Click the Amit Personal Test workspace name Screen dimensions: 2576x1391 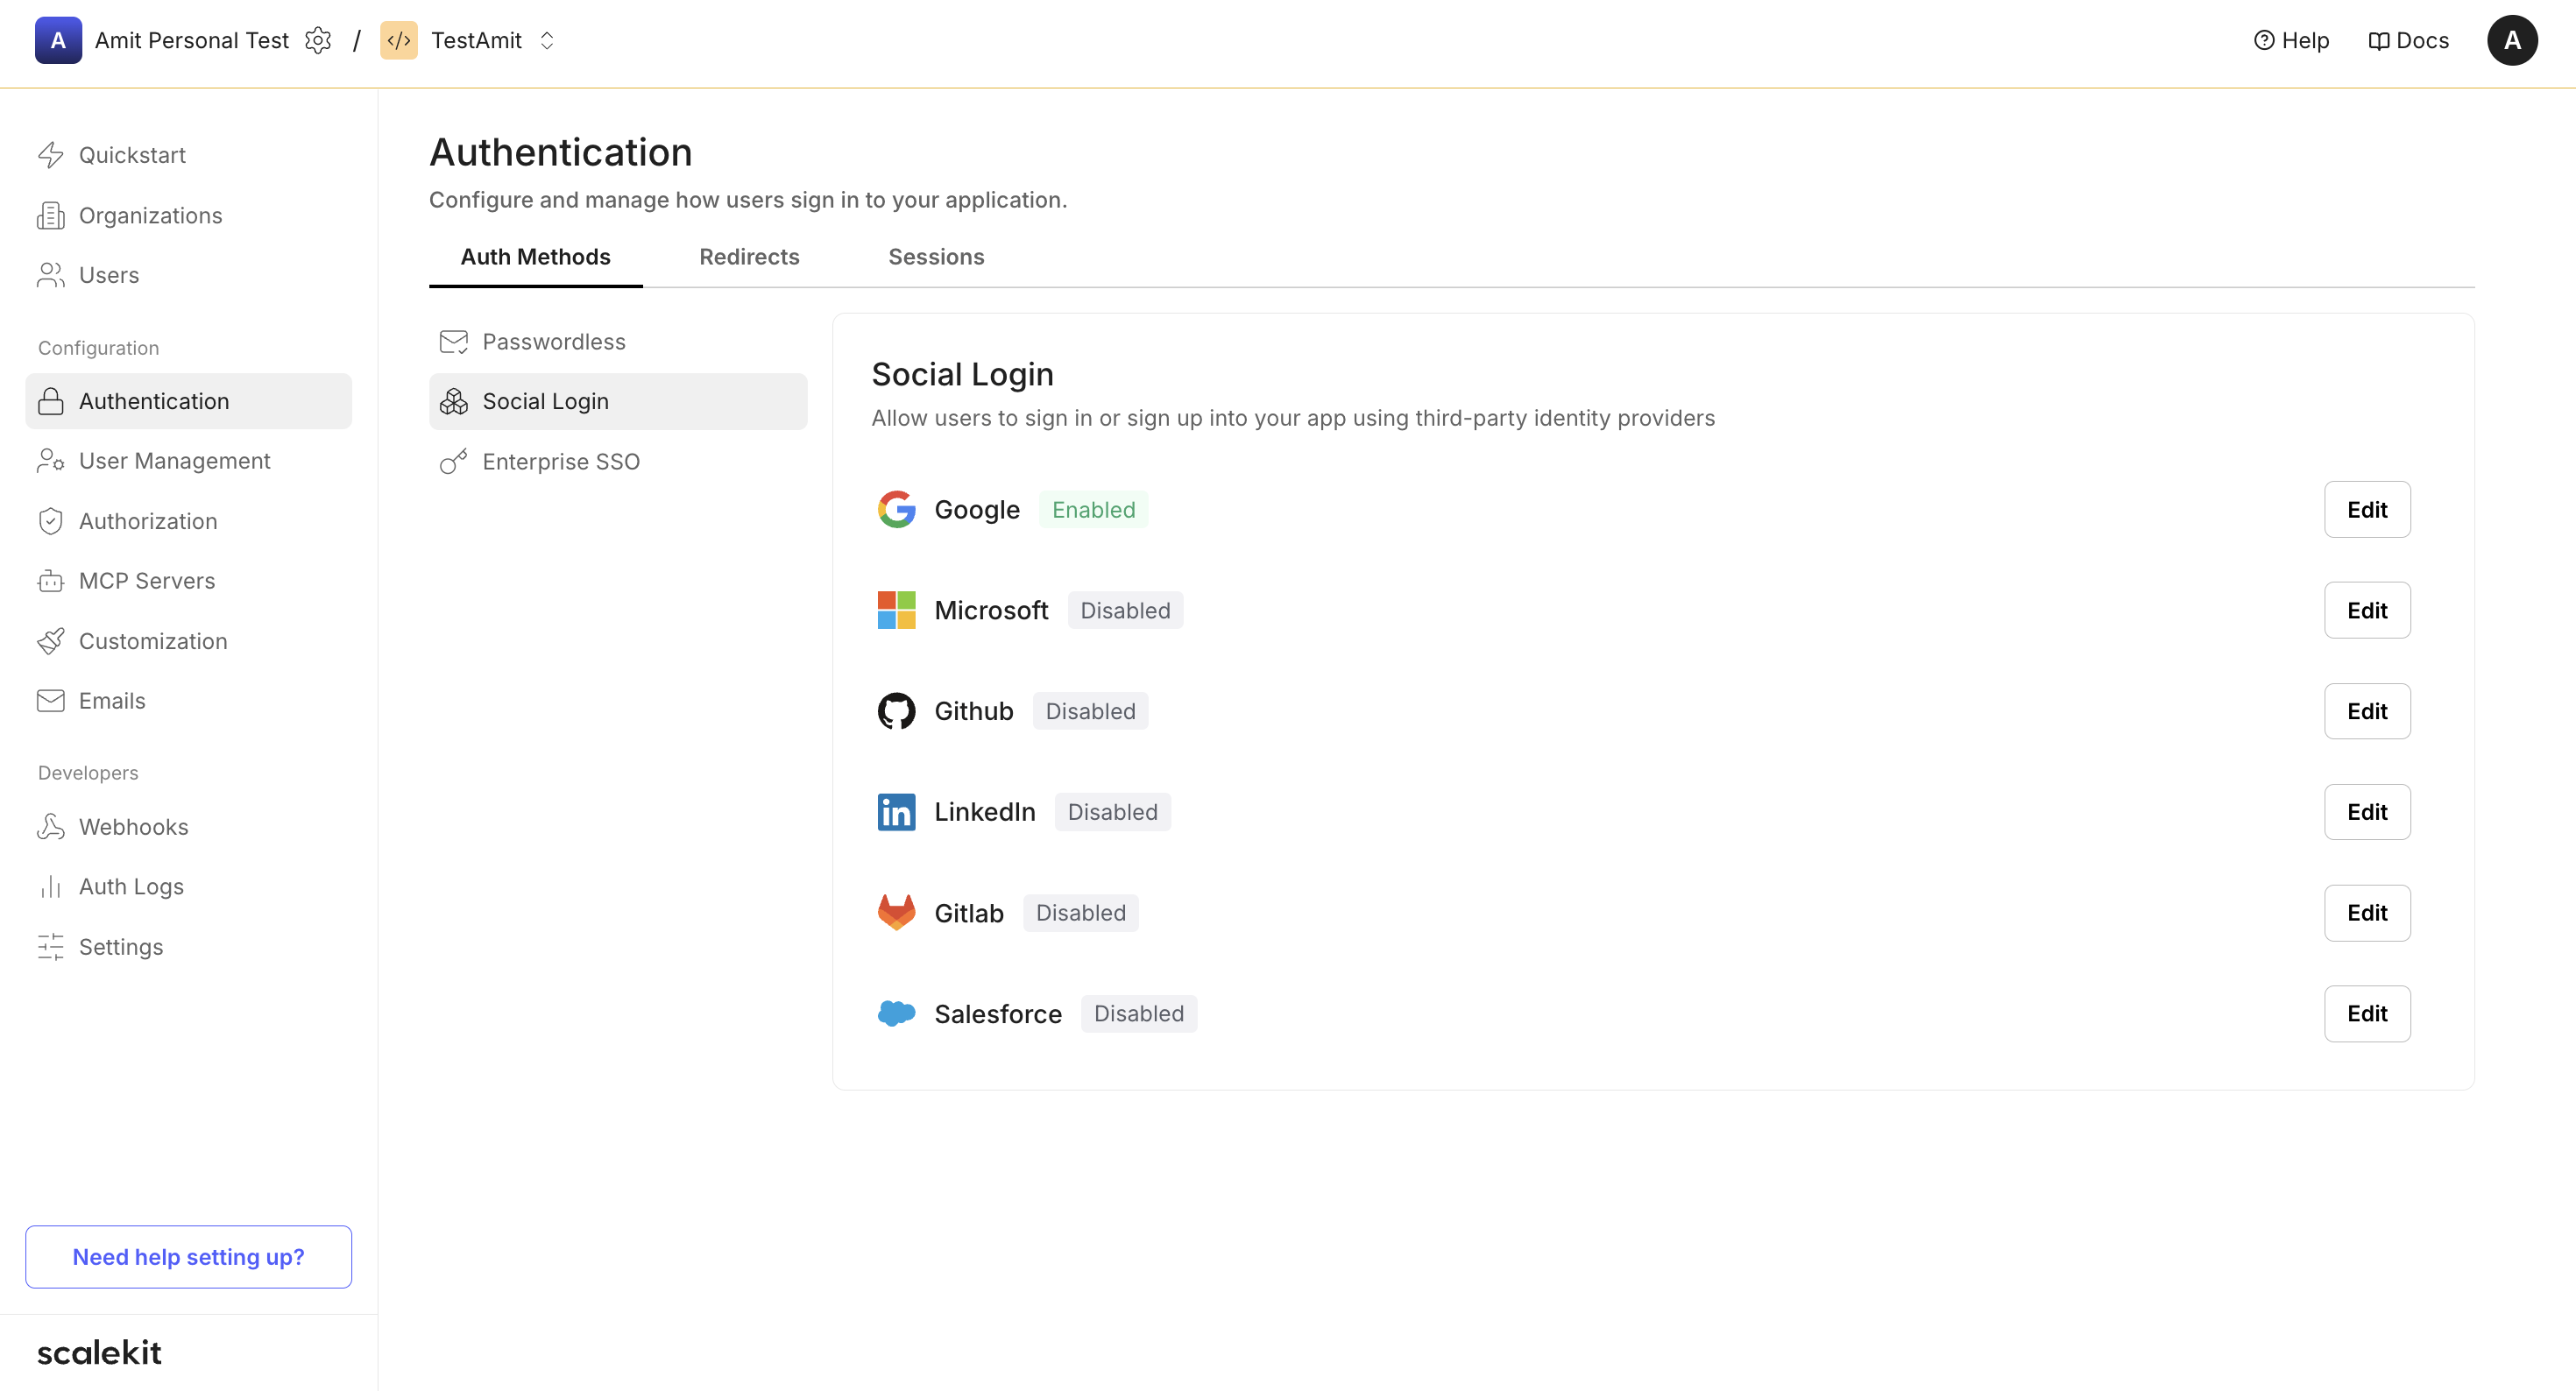192,40
